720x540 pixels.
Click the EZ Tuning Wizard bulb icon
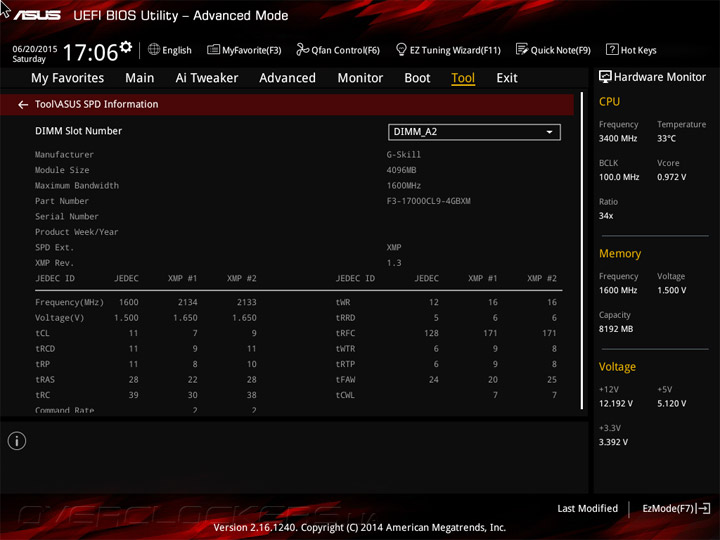(401, 49)
